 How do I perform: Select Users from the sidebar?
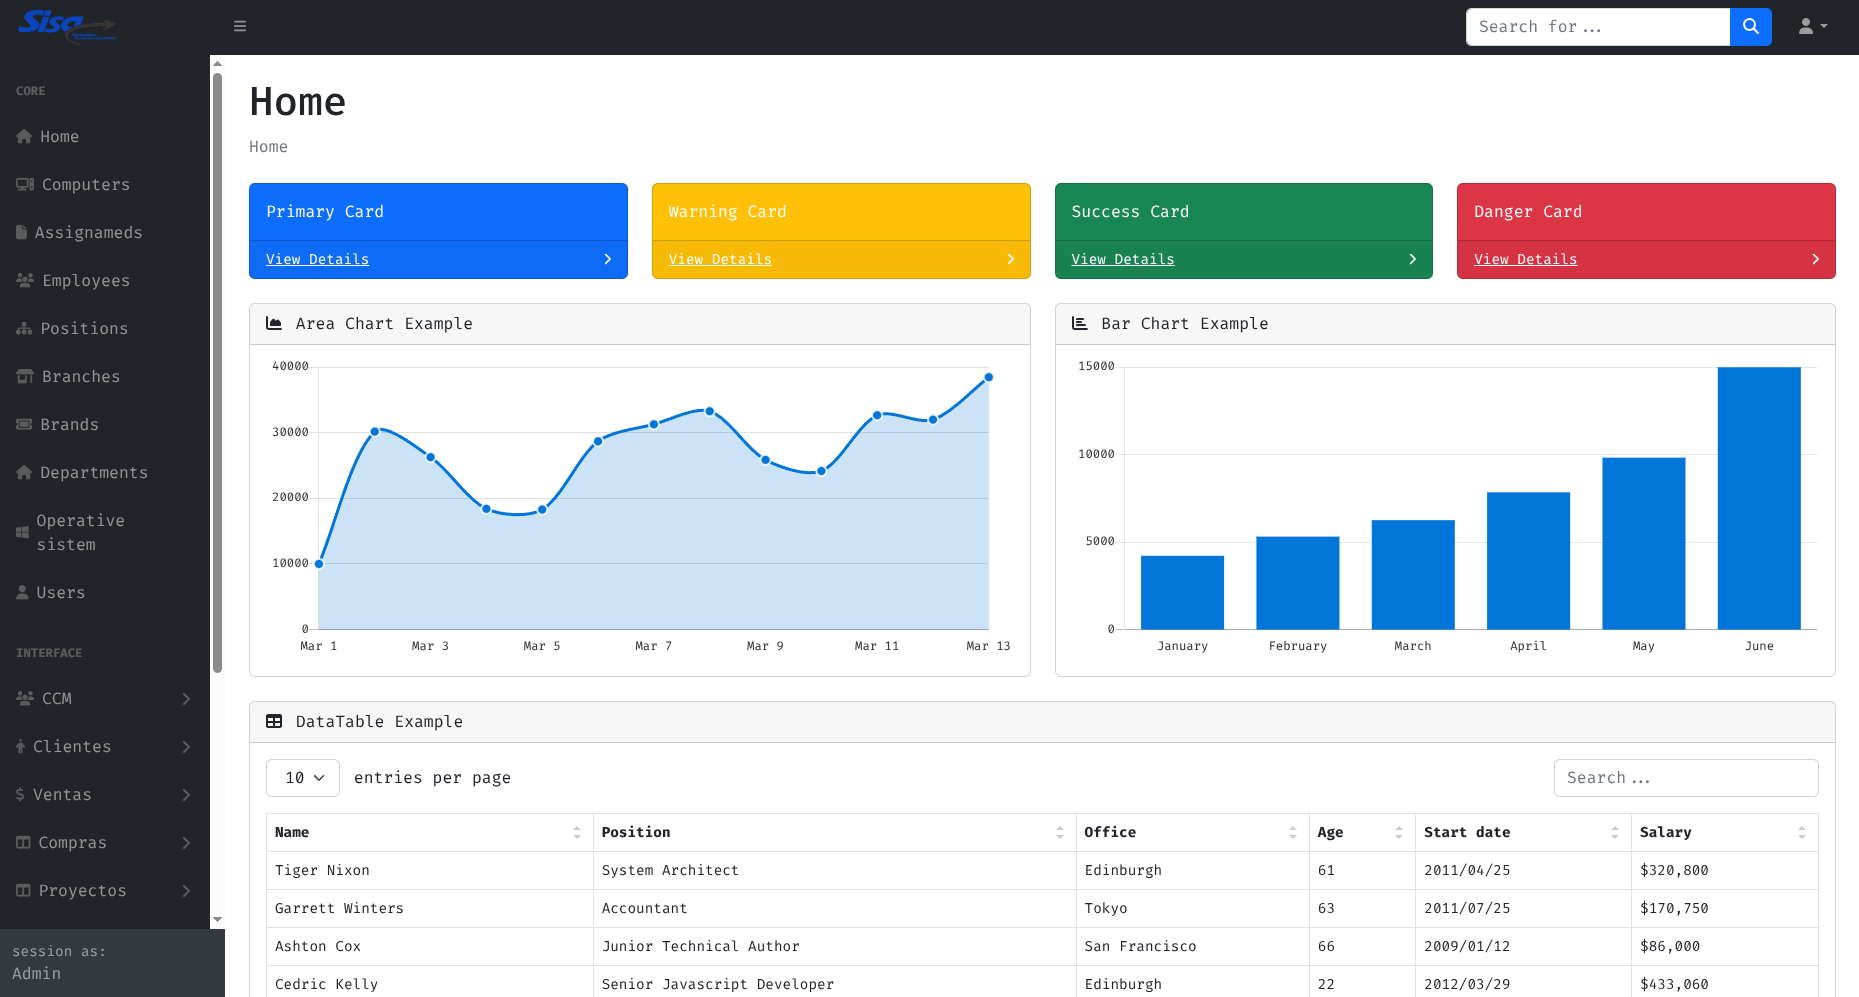(105, 593)
